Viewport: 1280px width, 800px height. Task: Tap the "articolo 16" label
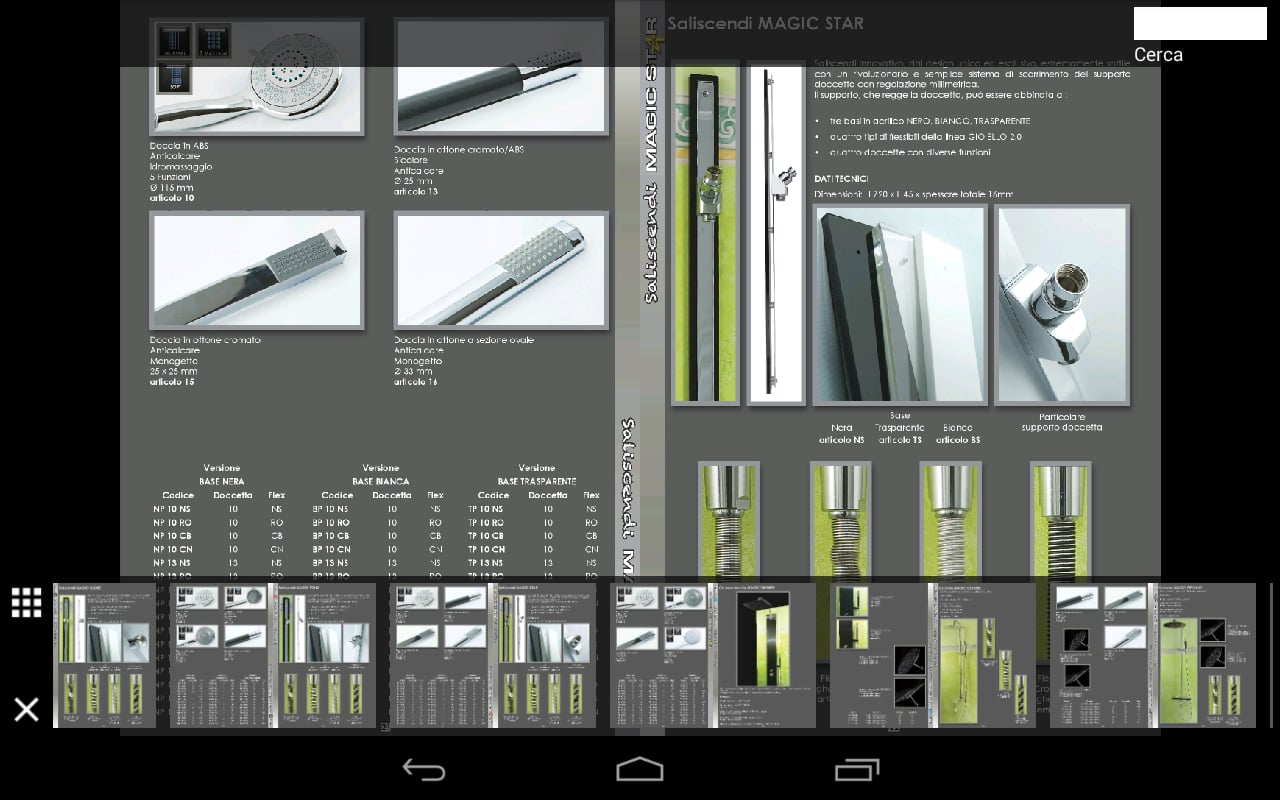click(416, 382)
